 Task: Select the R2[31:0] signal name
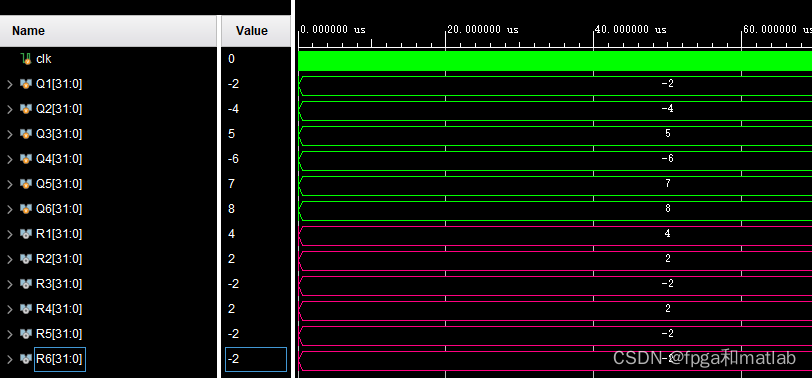tap(59, 259)
